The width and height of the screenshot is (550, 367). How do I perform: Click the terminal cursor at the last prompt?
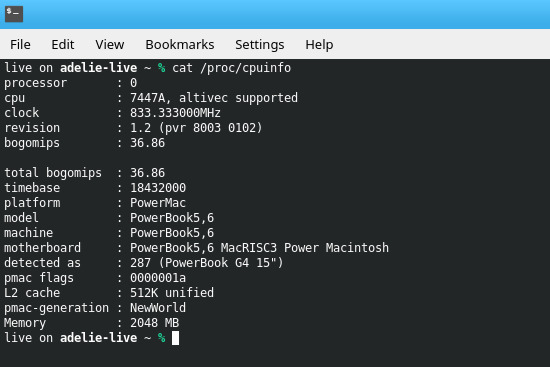pos(175,338)
